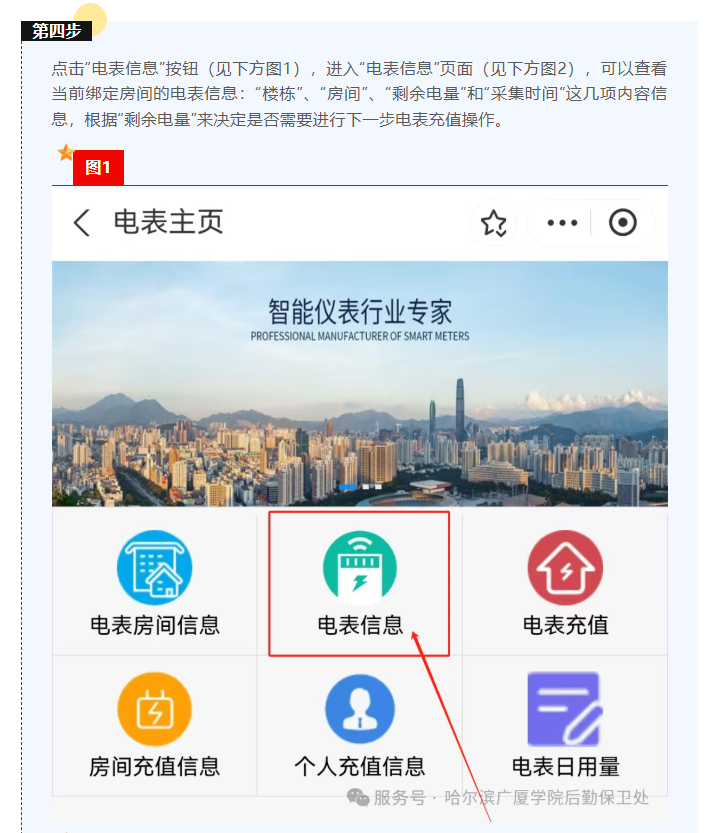
Task: Tap the back arrow beside 电表主页
Action: (x=81, y=223)
